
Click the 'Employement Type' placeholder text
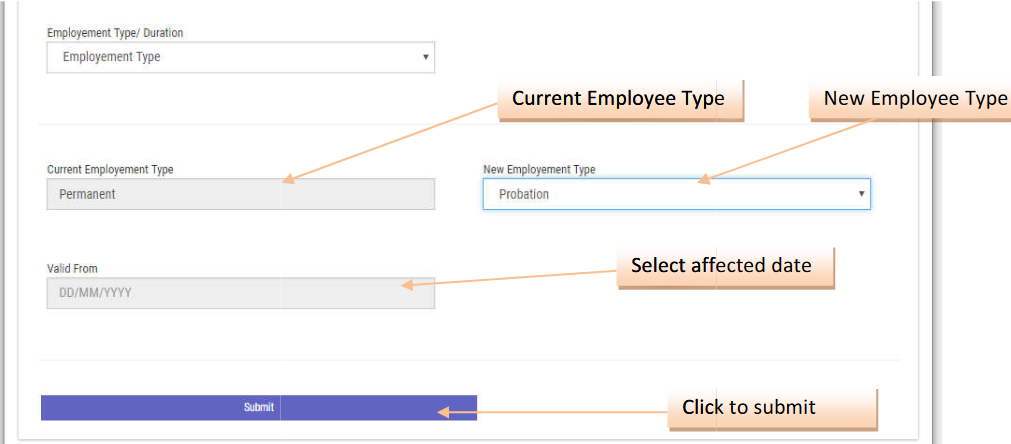[x=111, y=57]
